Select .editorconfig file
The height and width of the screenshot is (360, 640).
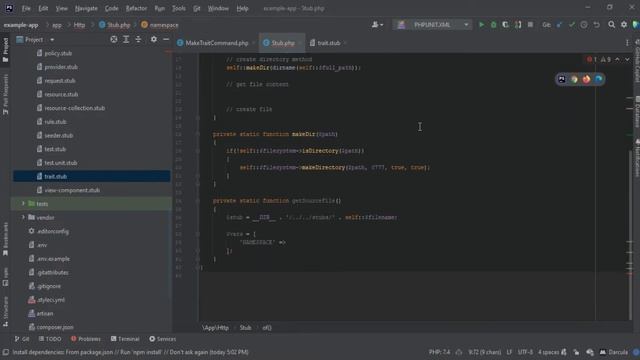53,231
